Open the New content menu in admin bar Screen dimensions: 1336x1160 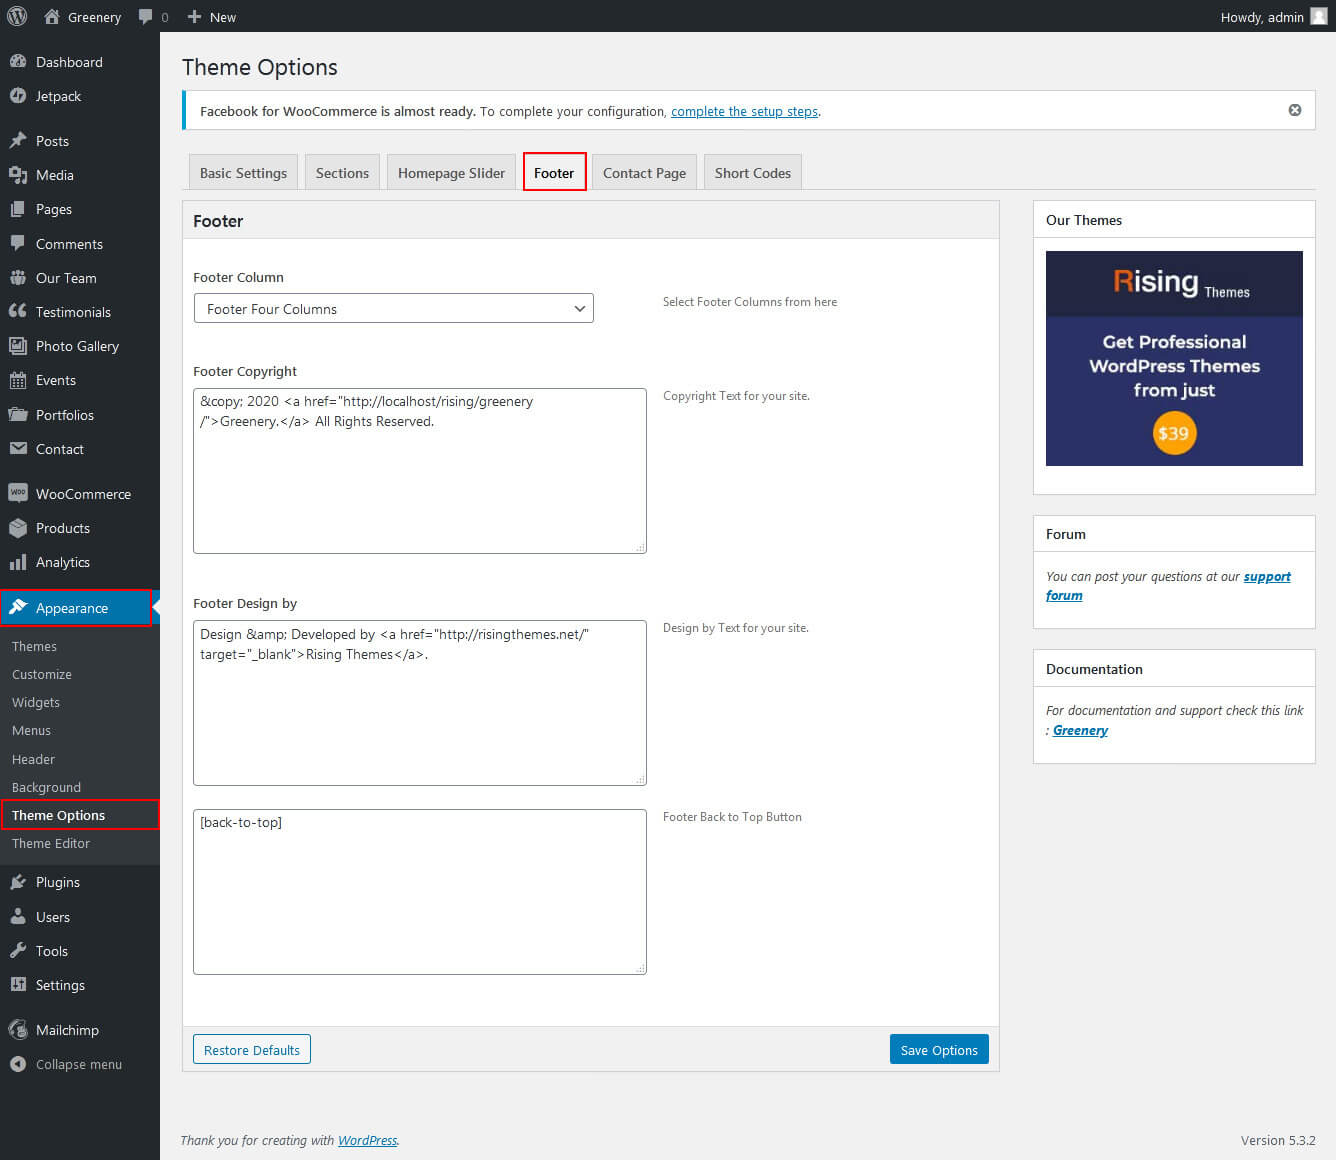coord(212,17)
